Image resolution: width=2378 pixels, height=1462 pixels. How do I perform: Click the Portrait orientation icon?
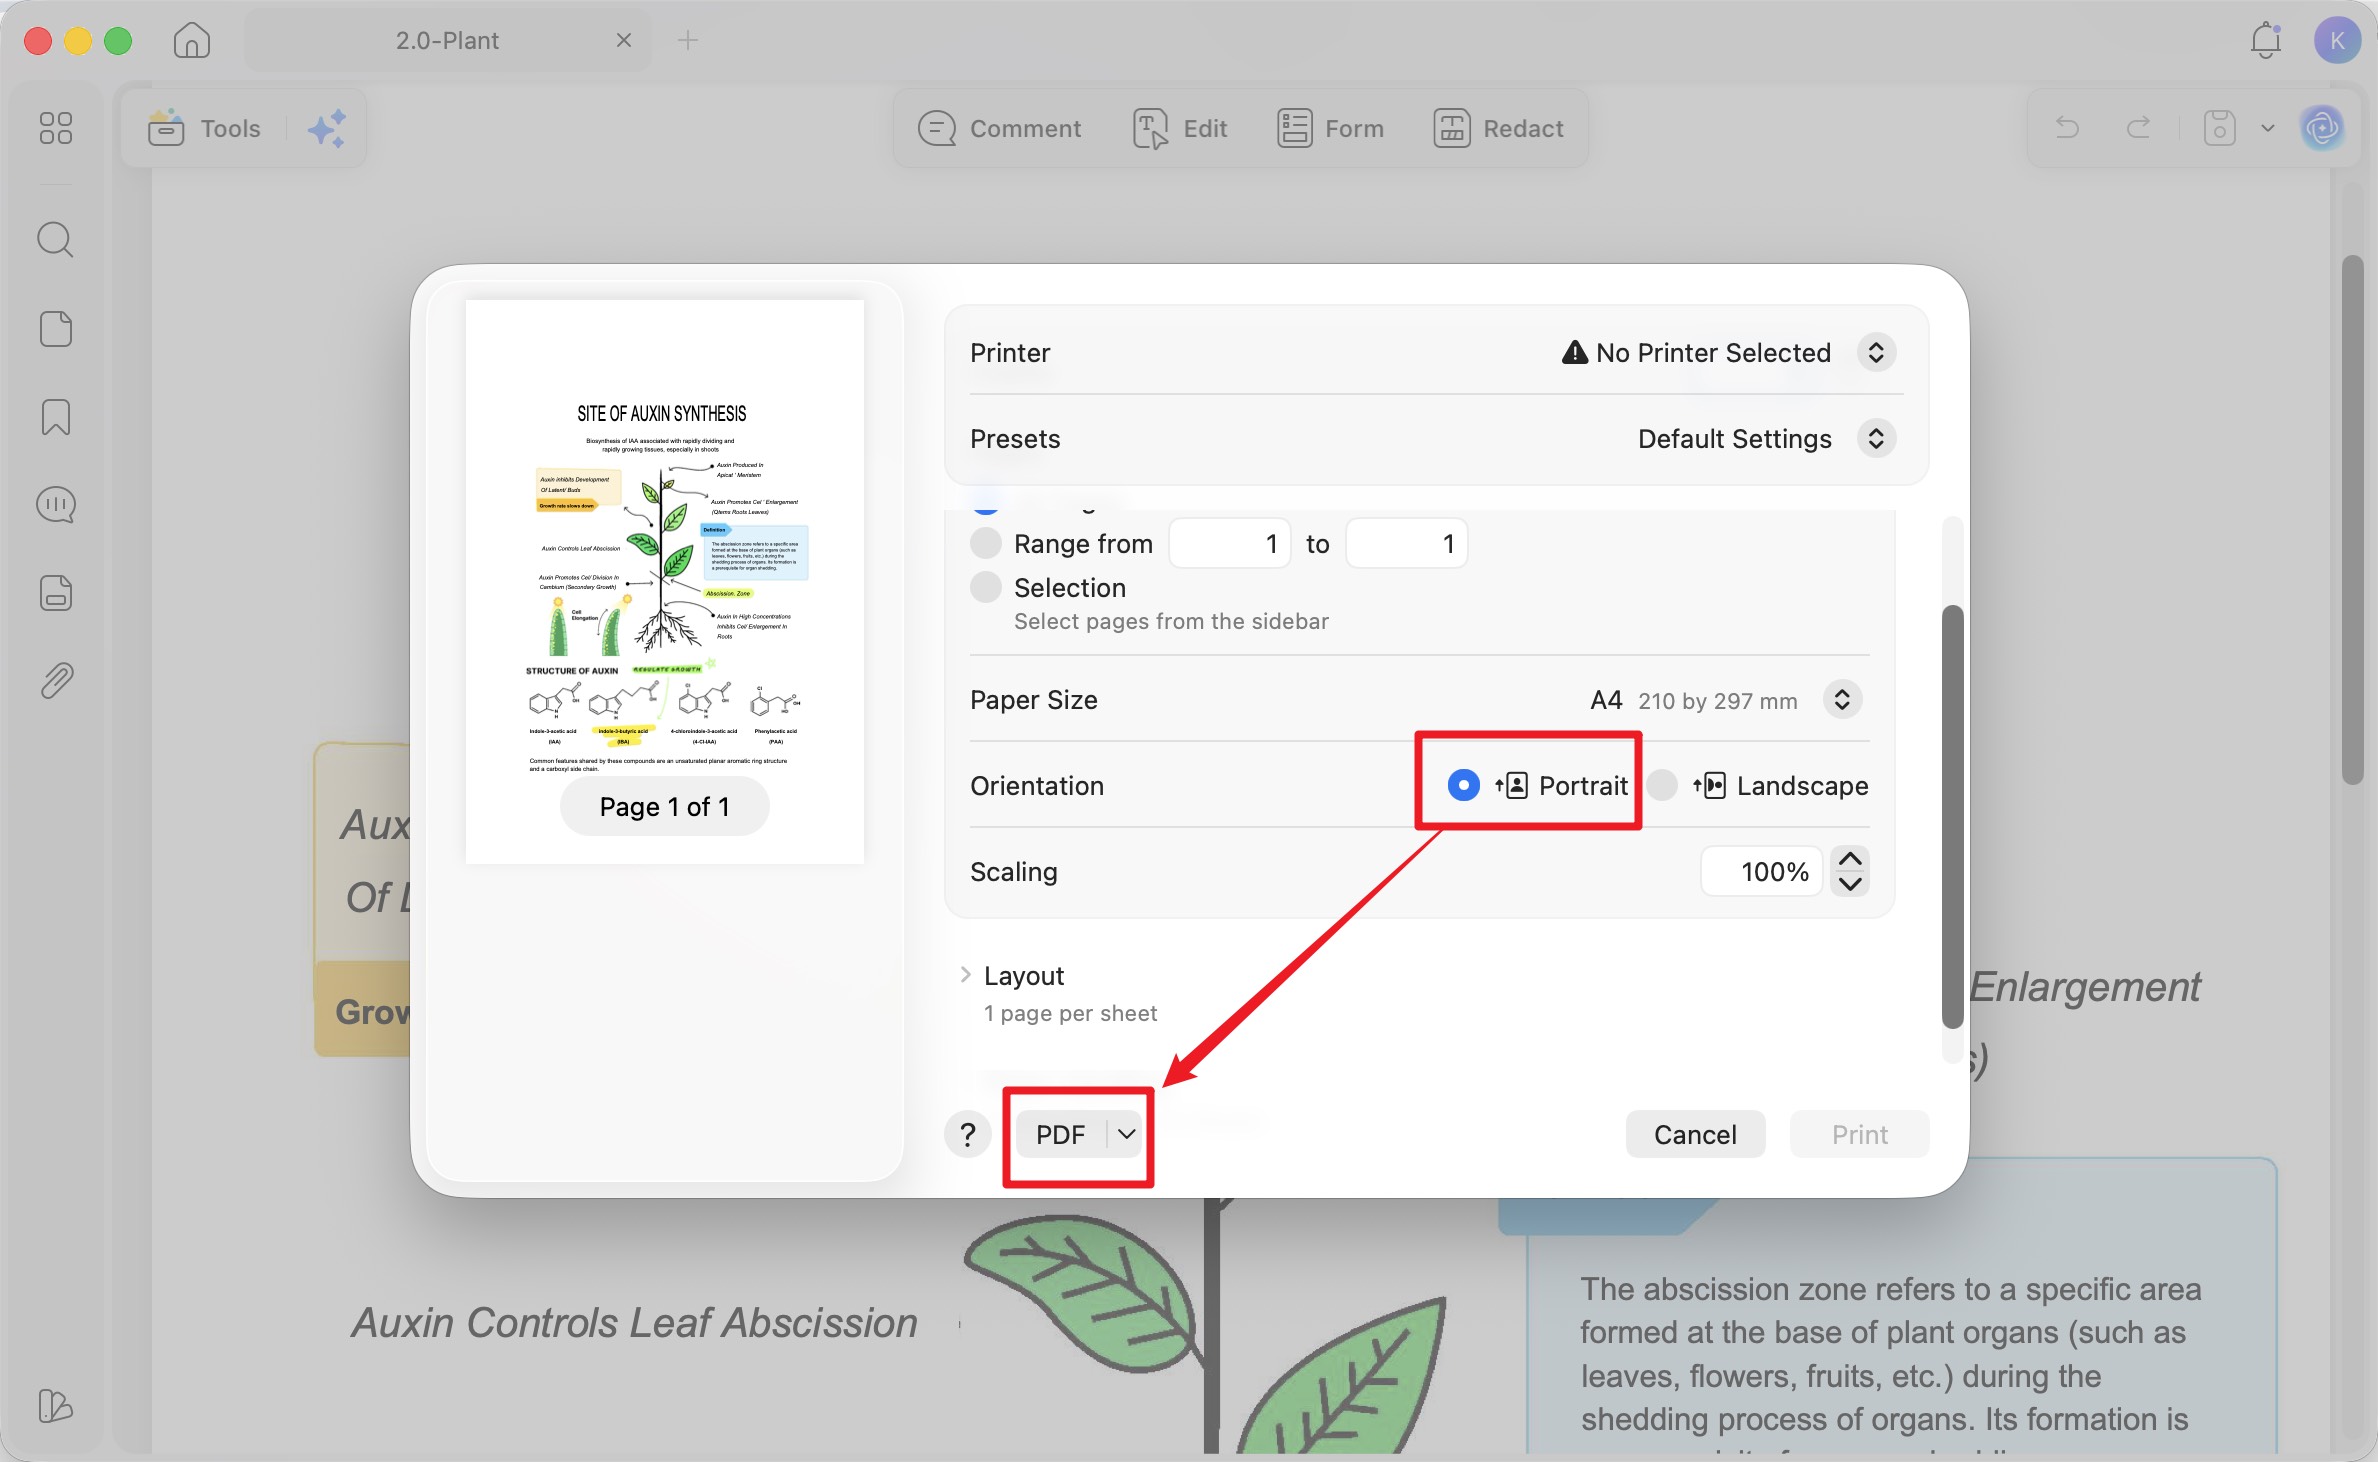pyautogui.click(x=1512, y=785)
